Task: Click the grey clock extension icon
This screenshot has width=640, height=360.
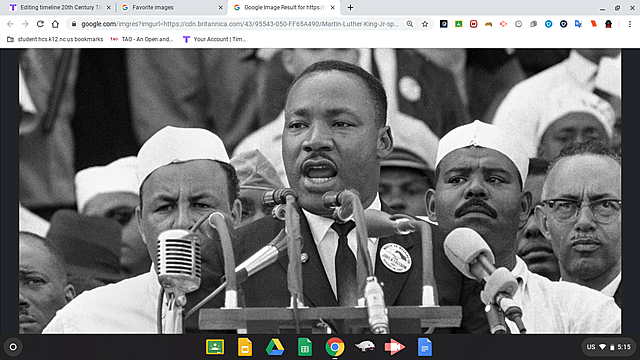Action: coord(518,24)
